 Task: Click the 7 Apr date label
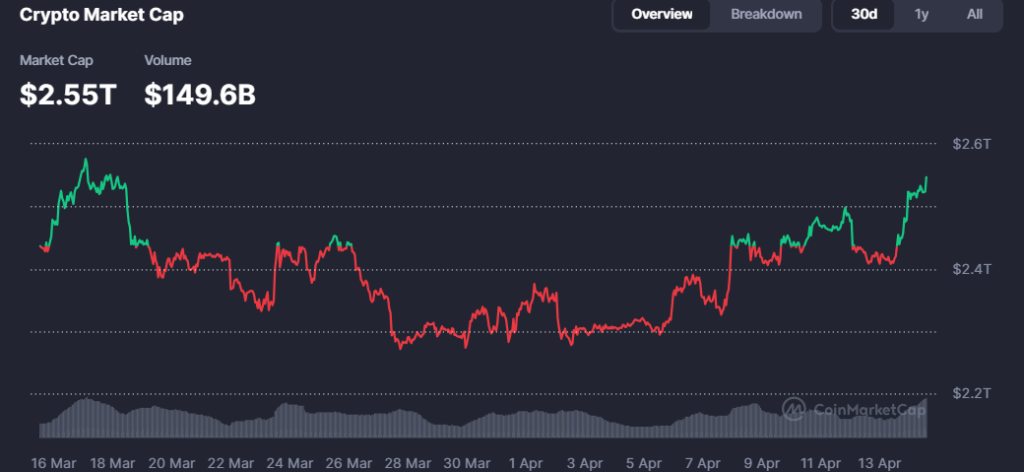703,463
